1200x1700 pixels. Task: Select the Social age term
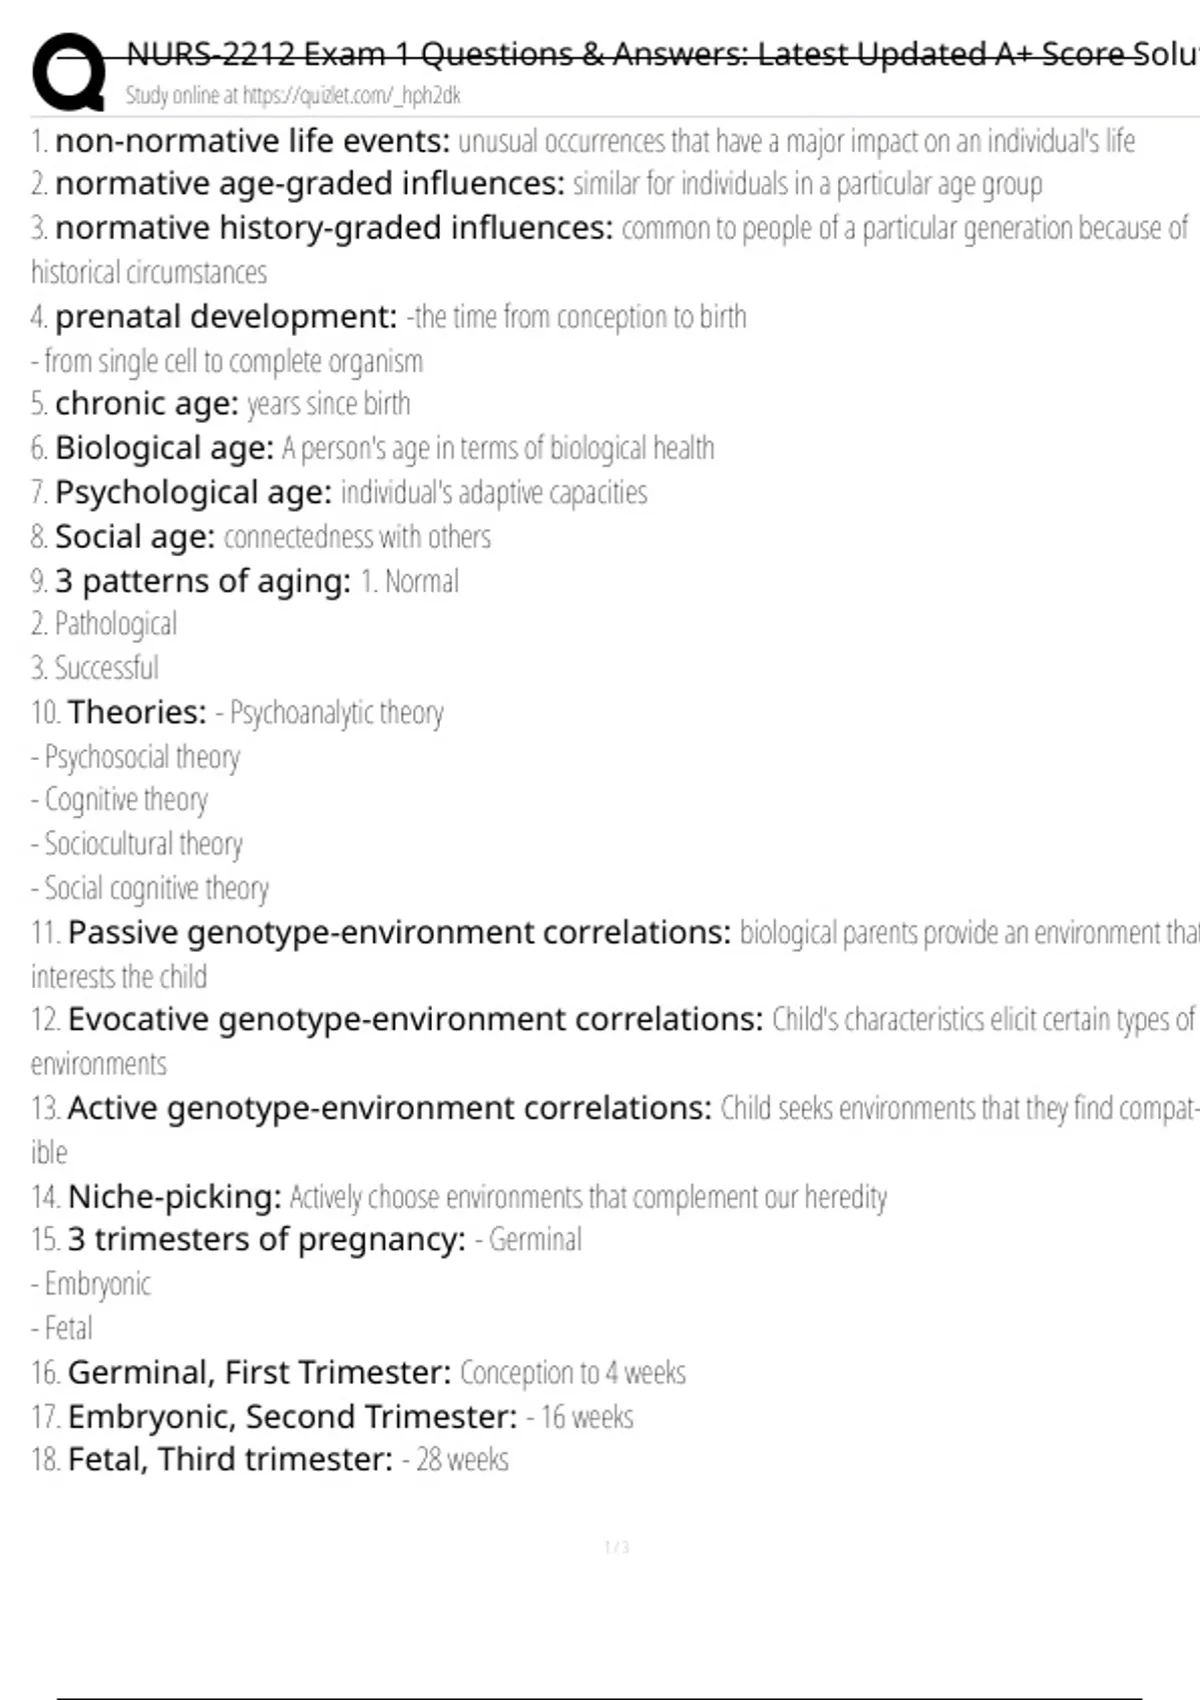135,537
